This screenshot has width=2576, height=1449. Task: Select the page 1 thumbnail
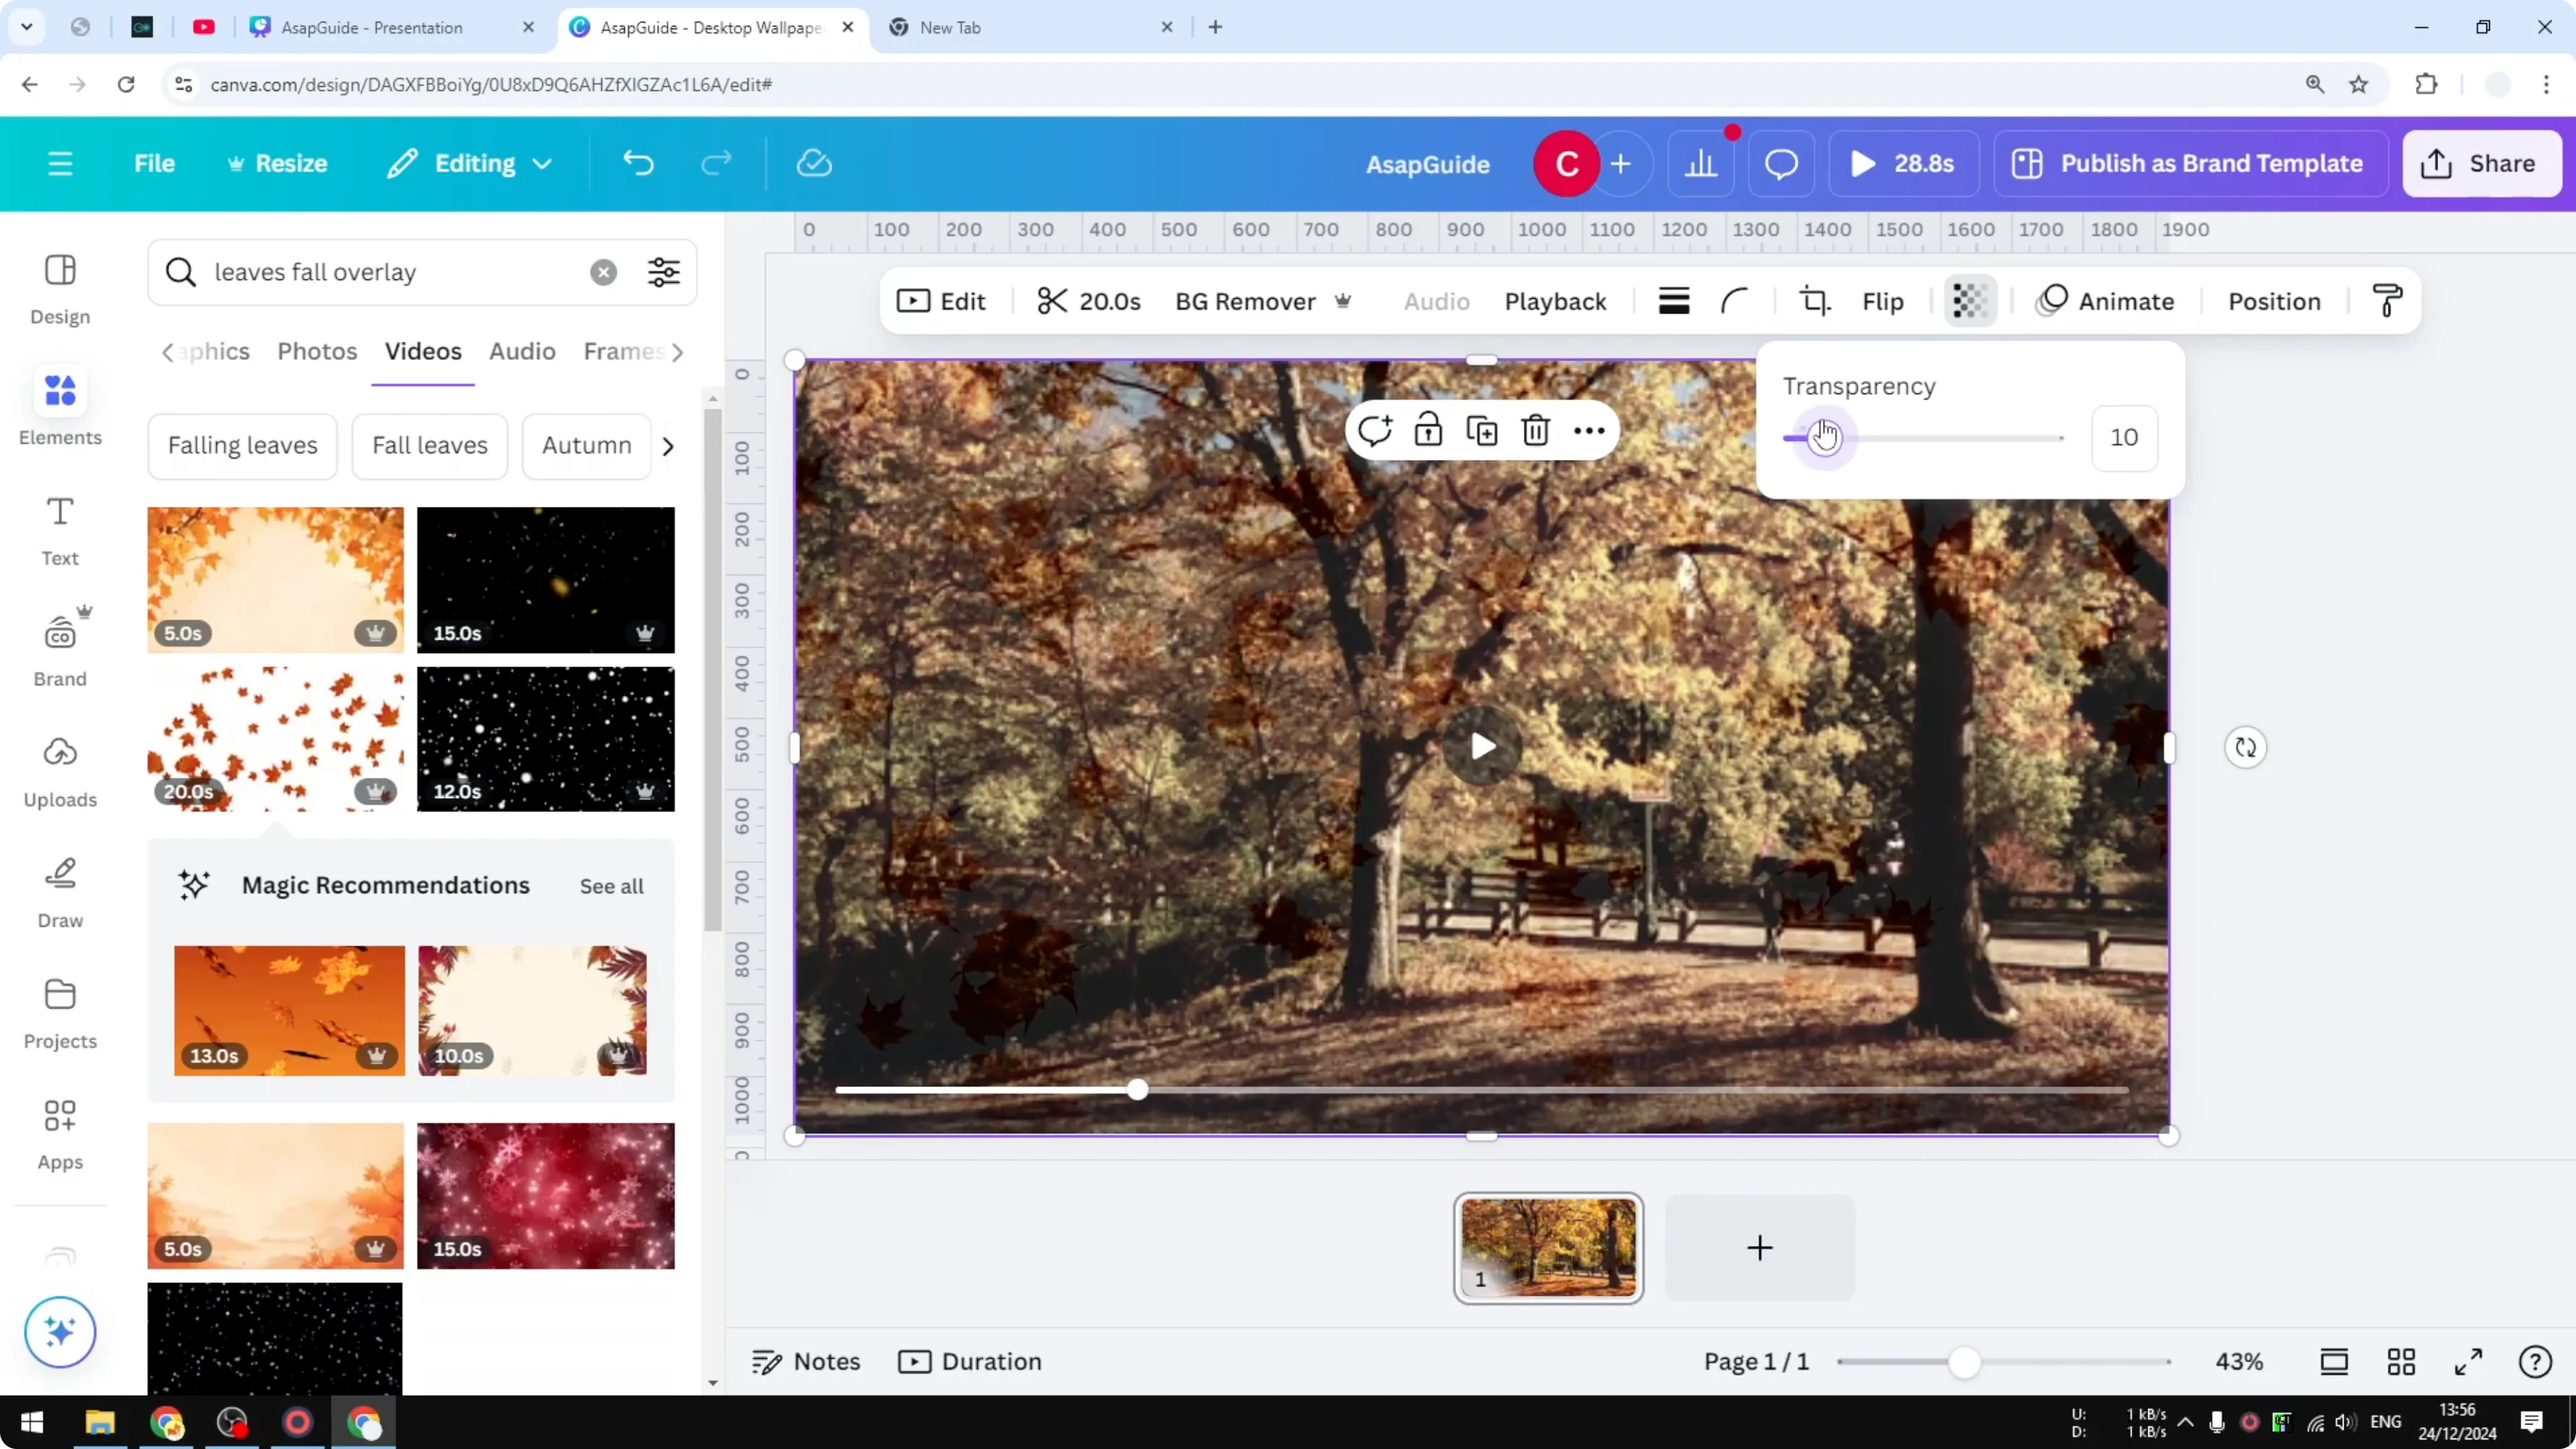(x=1548, y=1248)
